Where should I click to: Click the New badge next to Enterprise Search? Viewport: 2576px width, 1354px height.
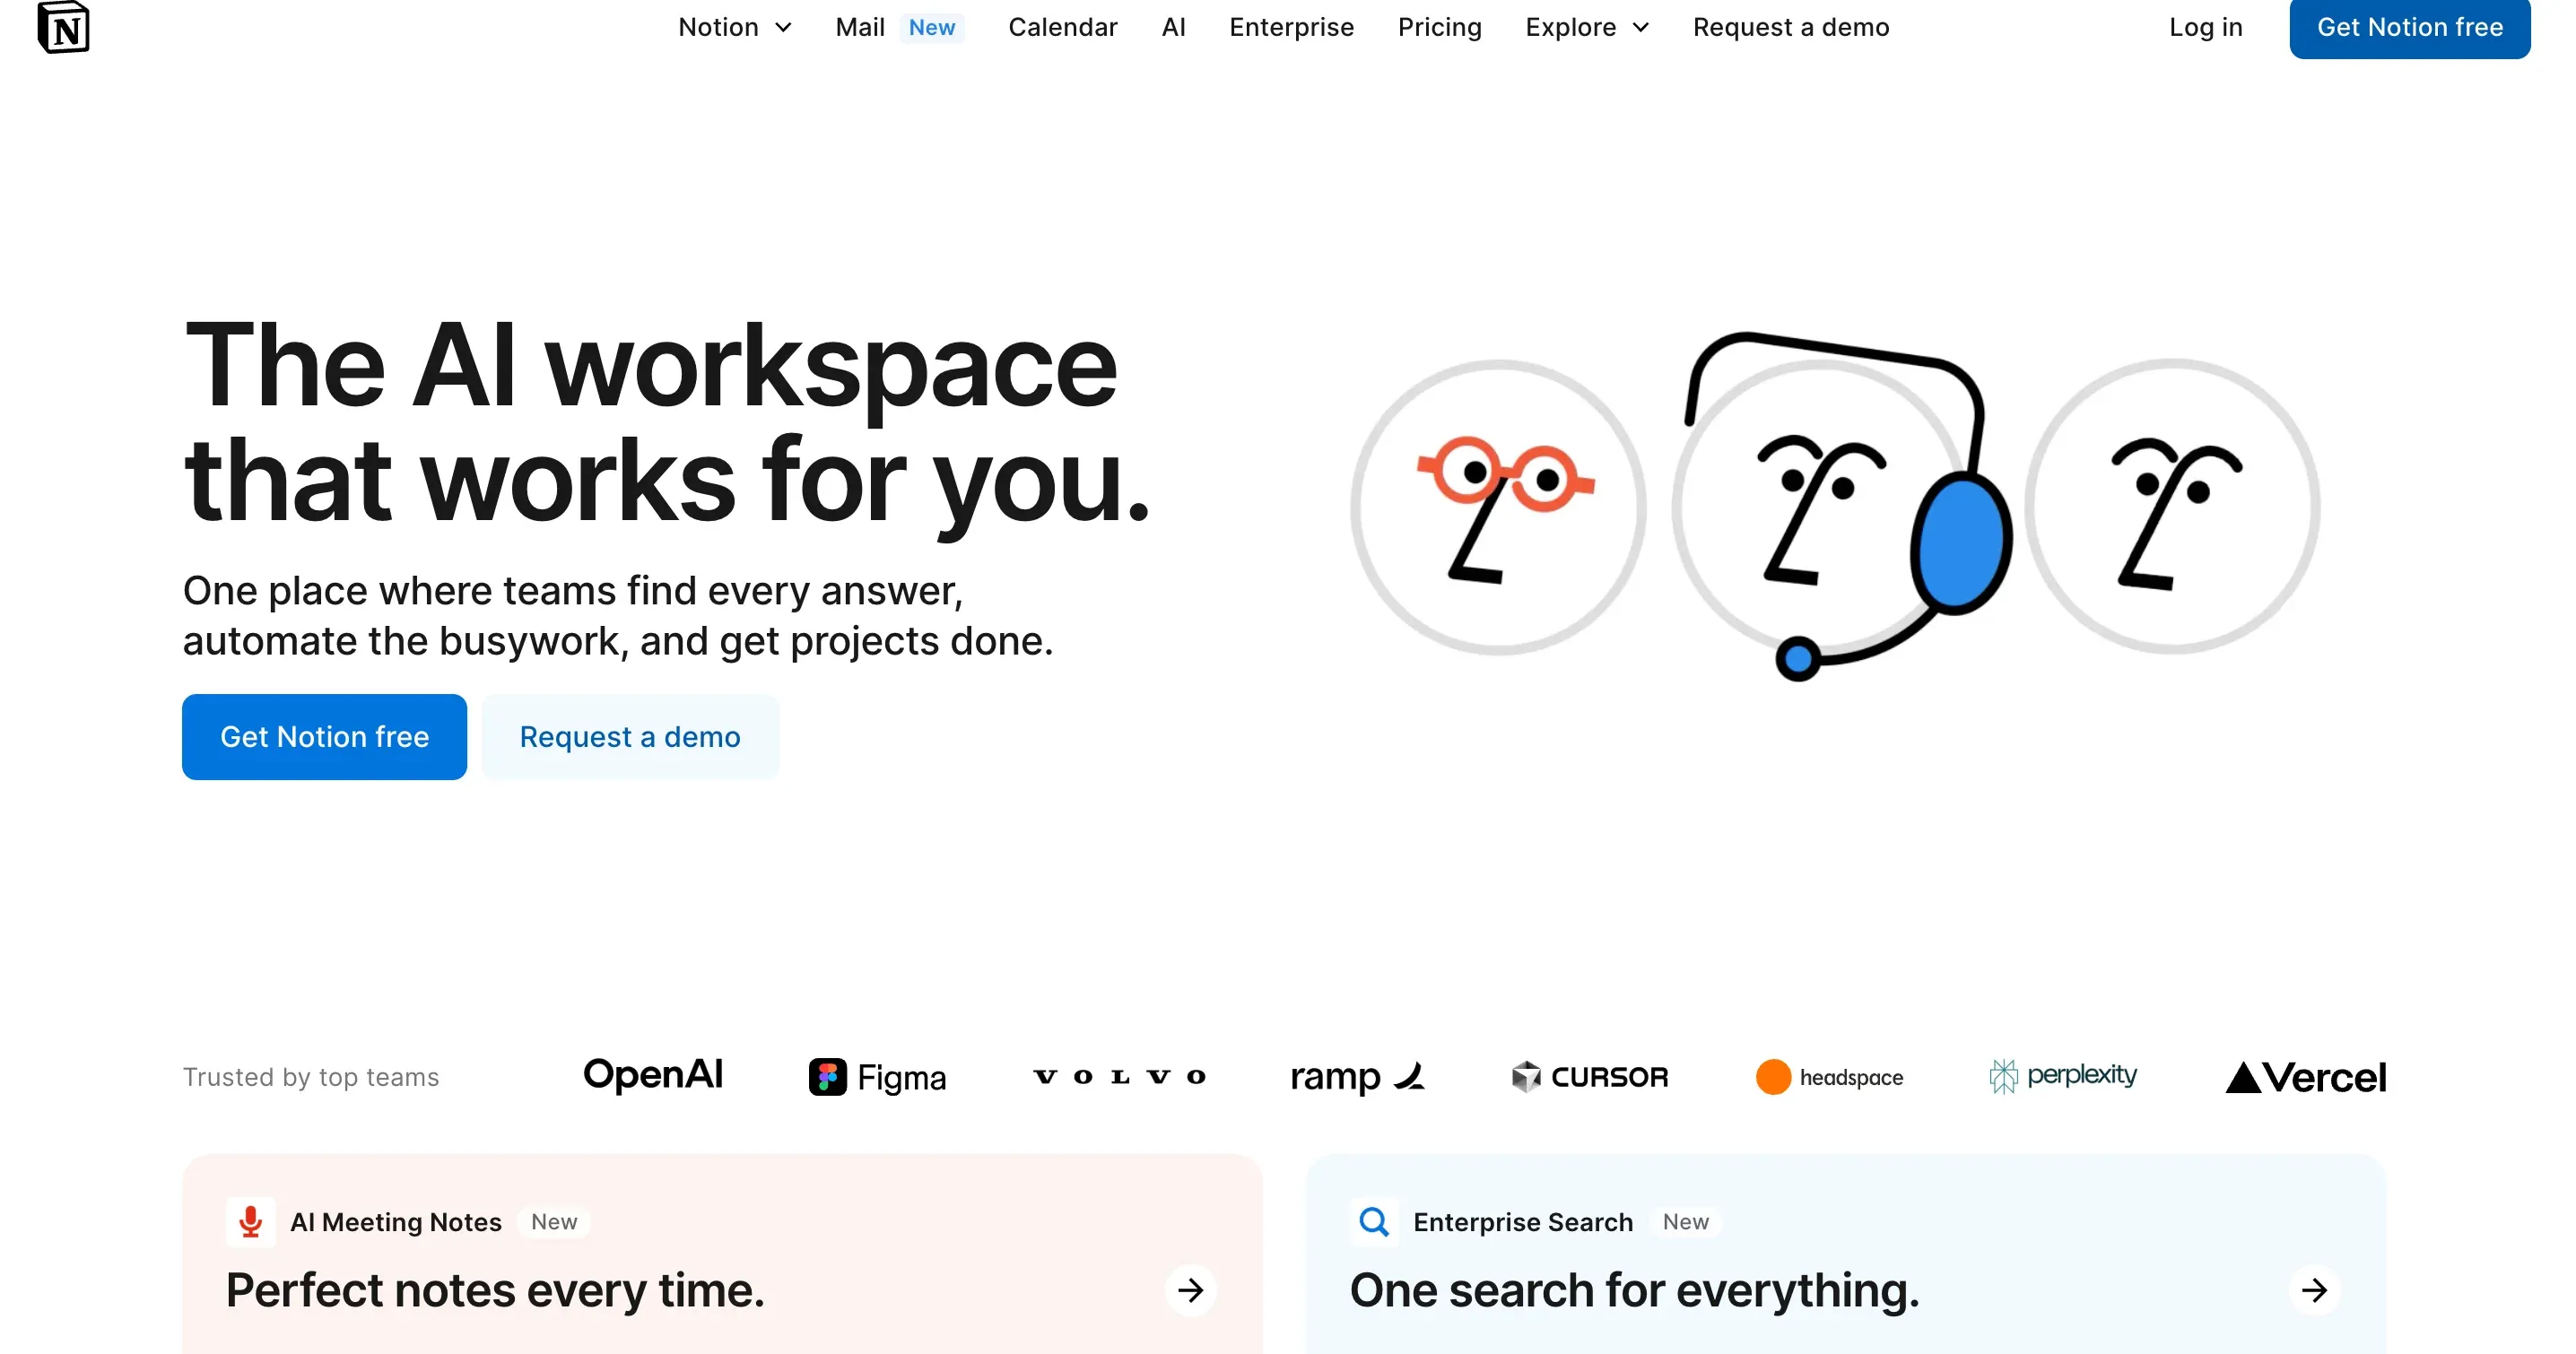pyautogui.click(x=1685, y=1222)
